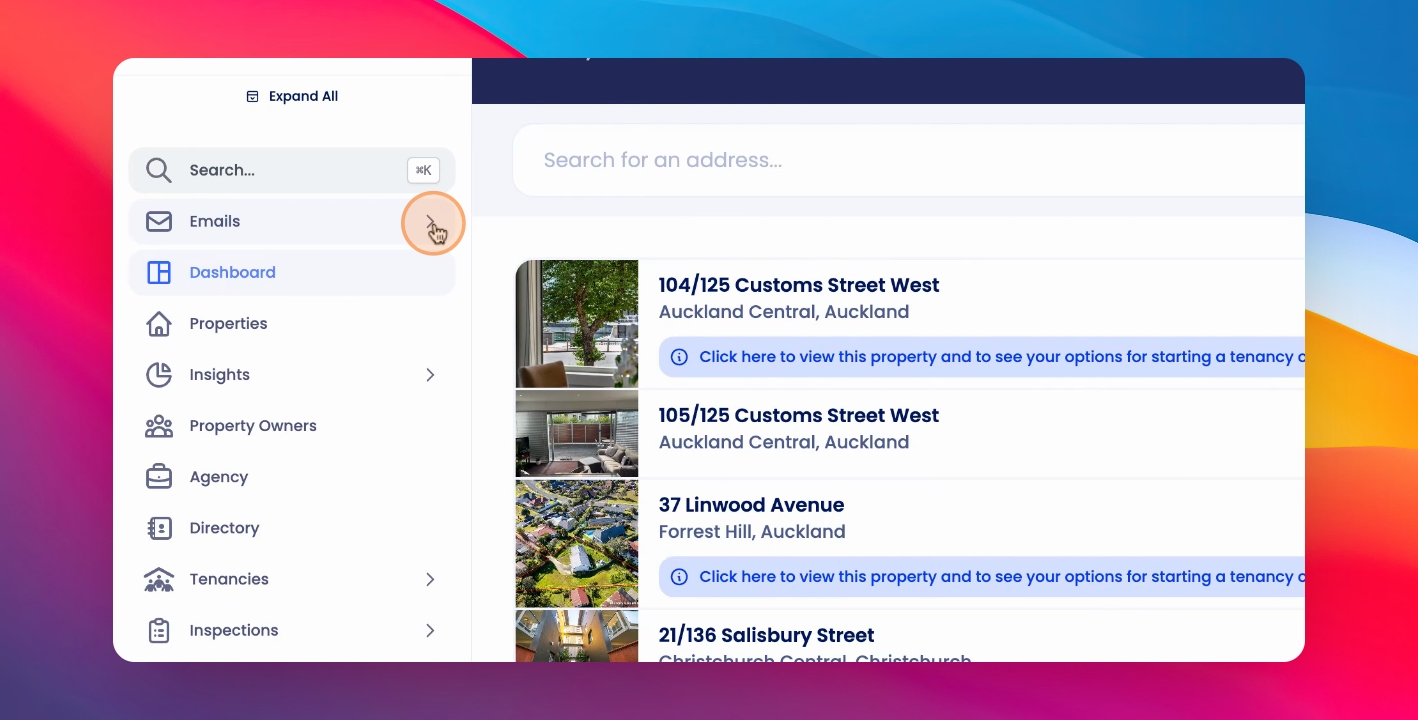
Task: Click the Expand All icon
Action: pos(252,97)
